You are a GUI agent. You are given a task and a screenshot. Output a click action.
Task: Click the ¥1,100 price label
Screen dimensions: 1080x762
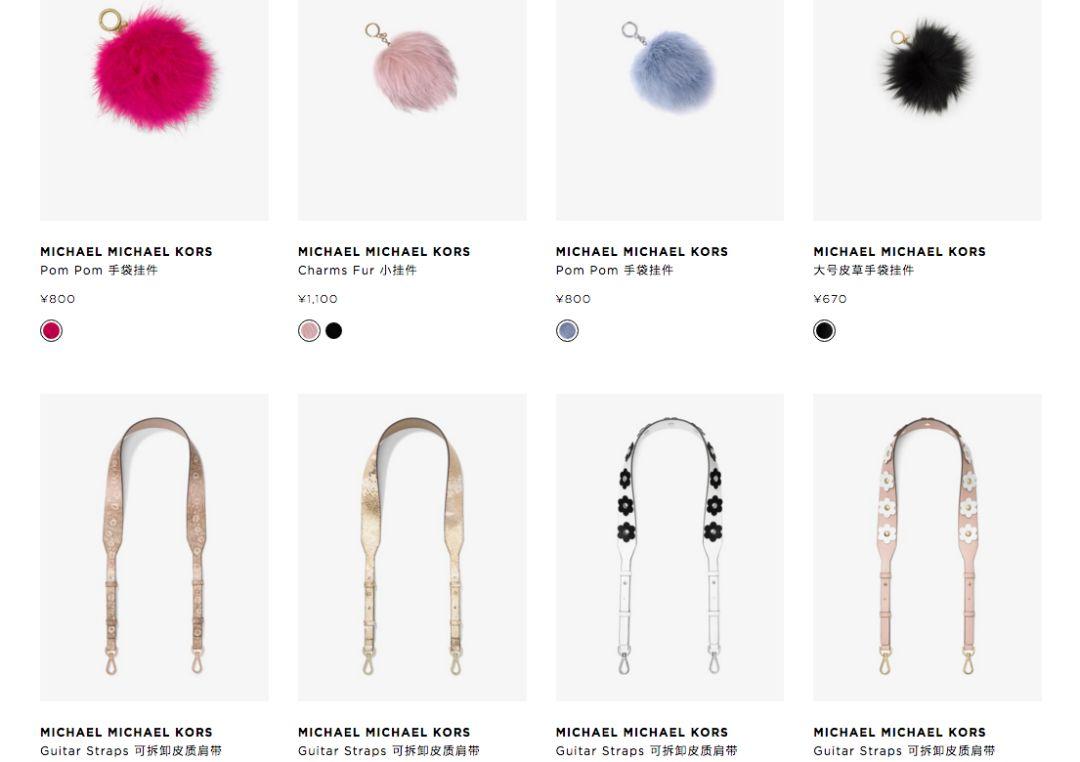coord(318,299)
